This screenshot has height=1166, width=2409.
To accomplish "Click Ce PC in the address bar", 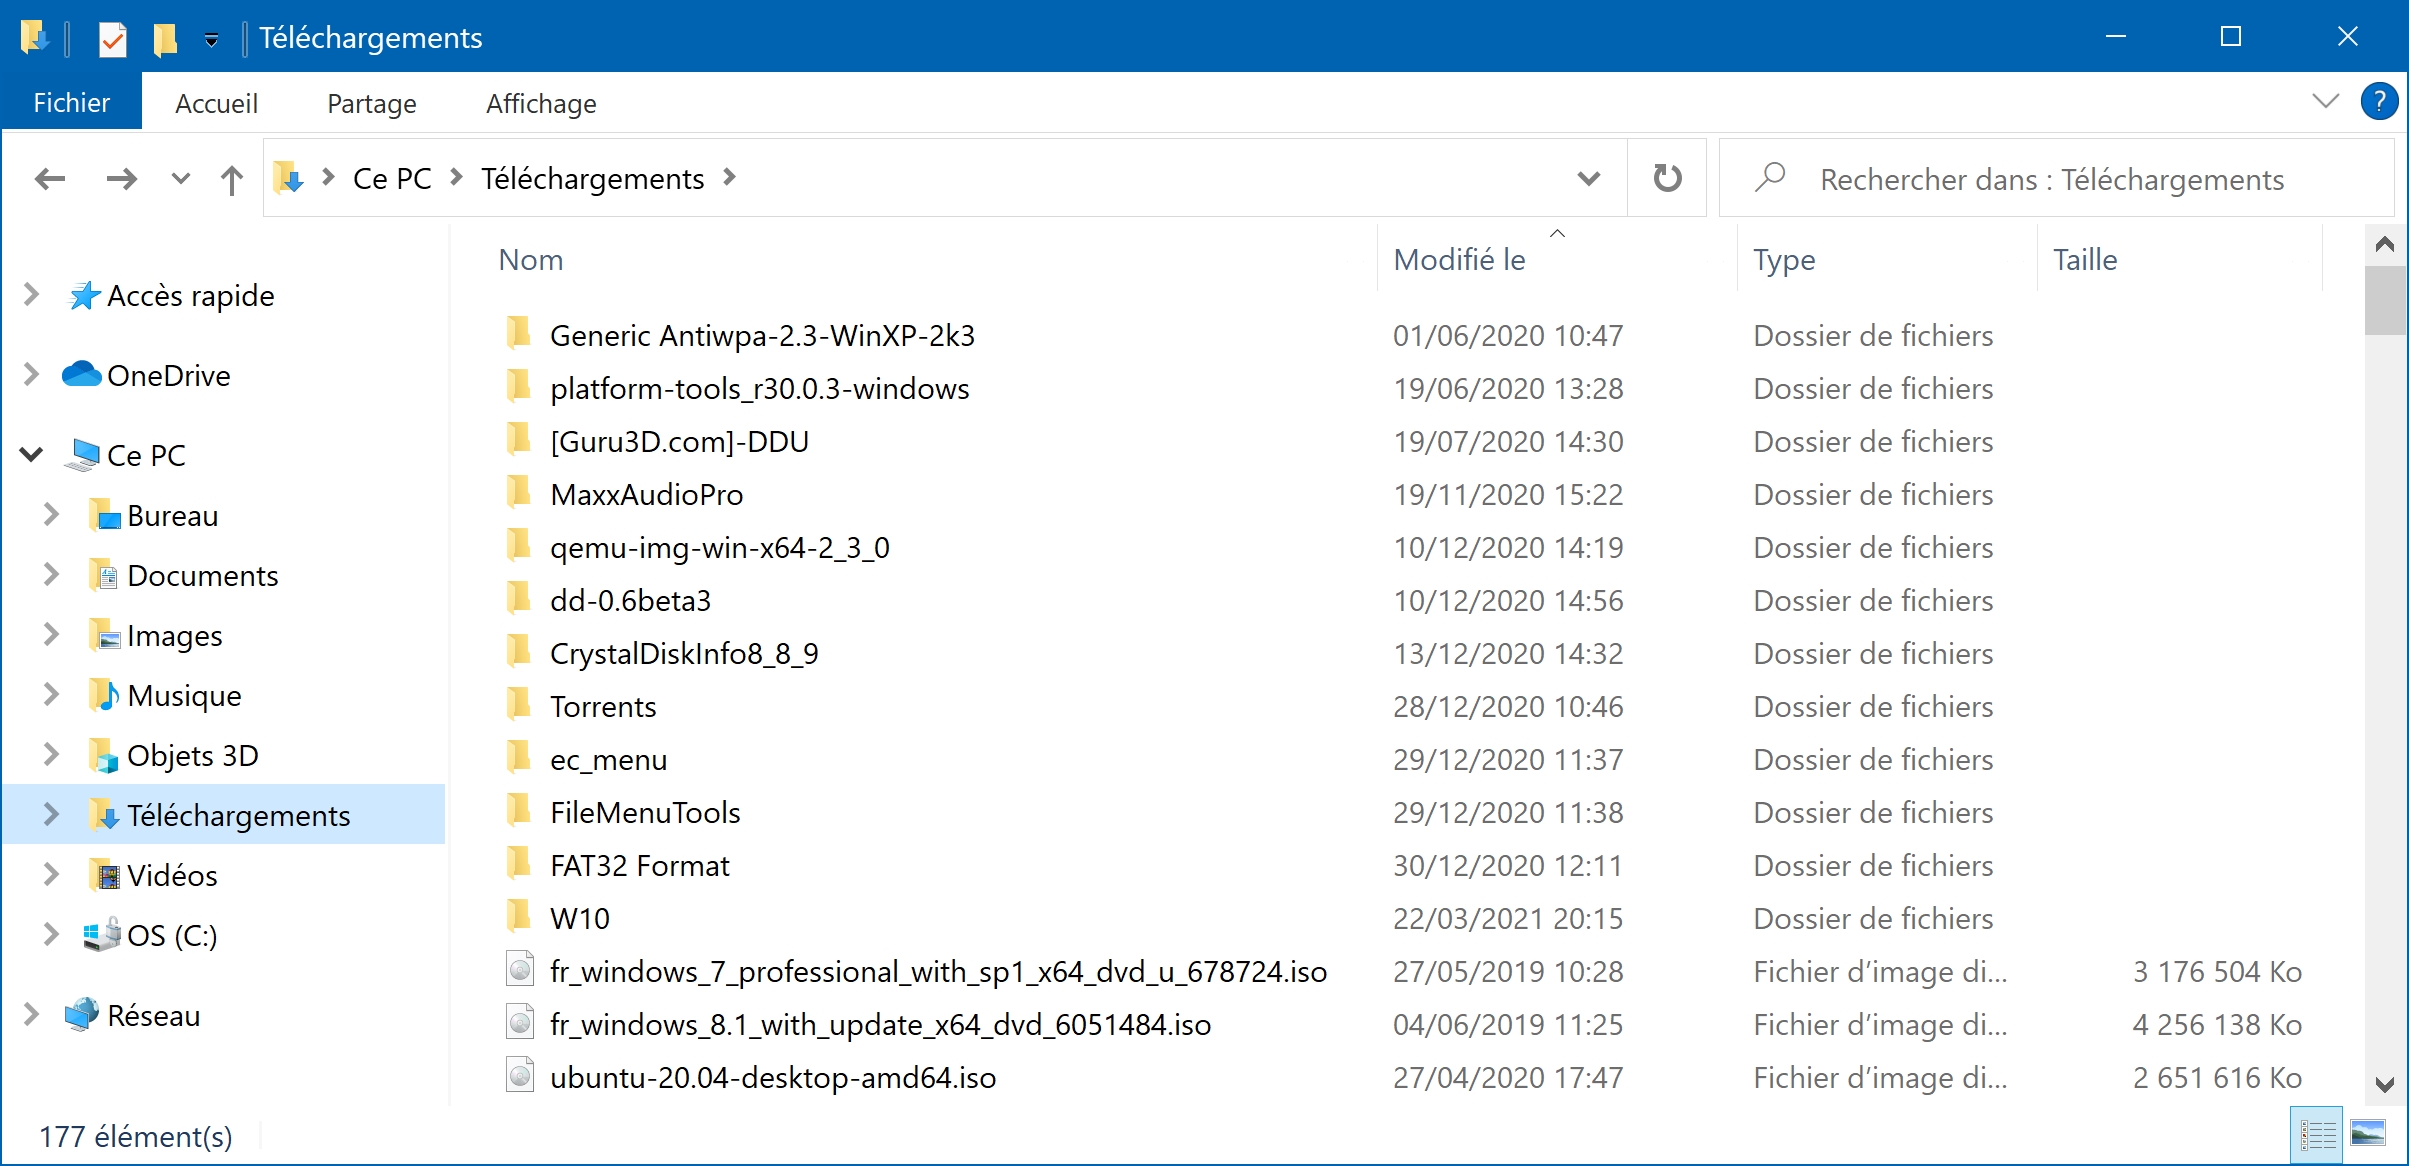I will click(x=392, y=179).
